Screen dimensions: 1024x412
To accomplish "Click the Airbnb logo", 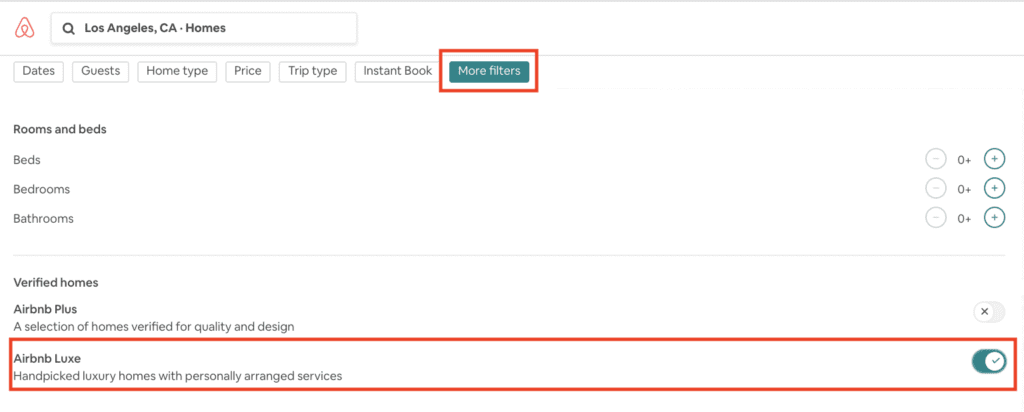I will (24, 28).
